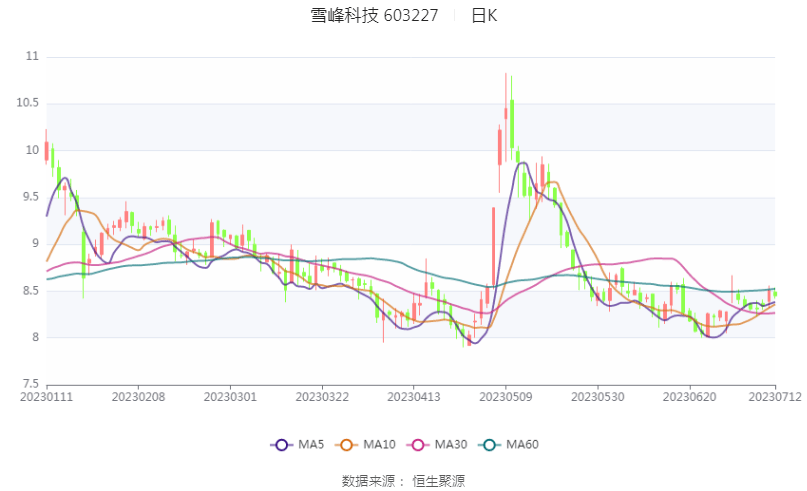Click the 9.5 y-axis value label
This screenshot has width=807, height=491.
pyautogui.click(x=30, y=197)
